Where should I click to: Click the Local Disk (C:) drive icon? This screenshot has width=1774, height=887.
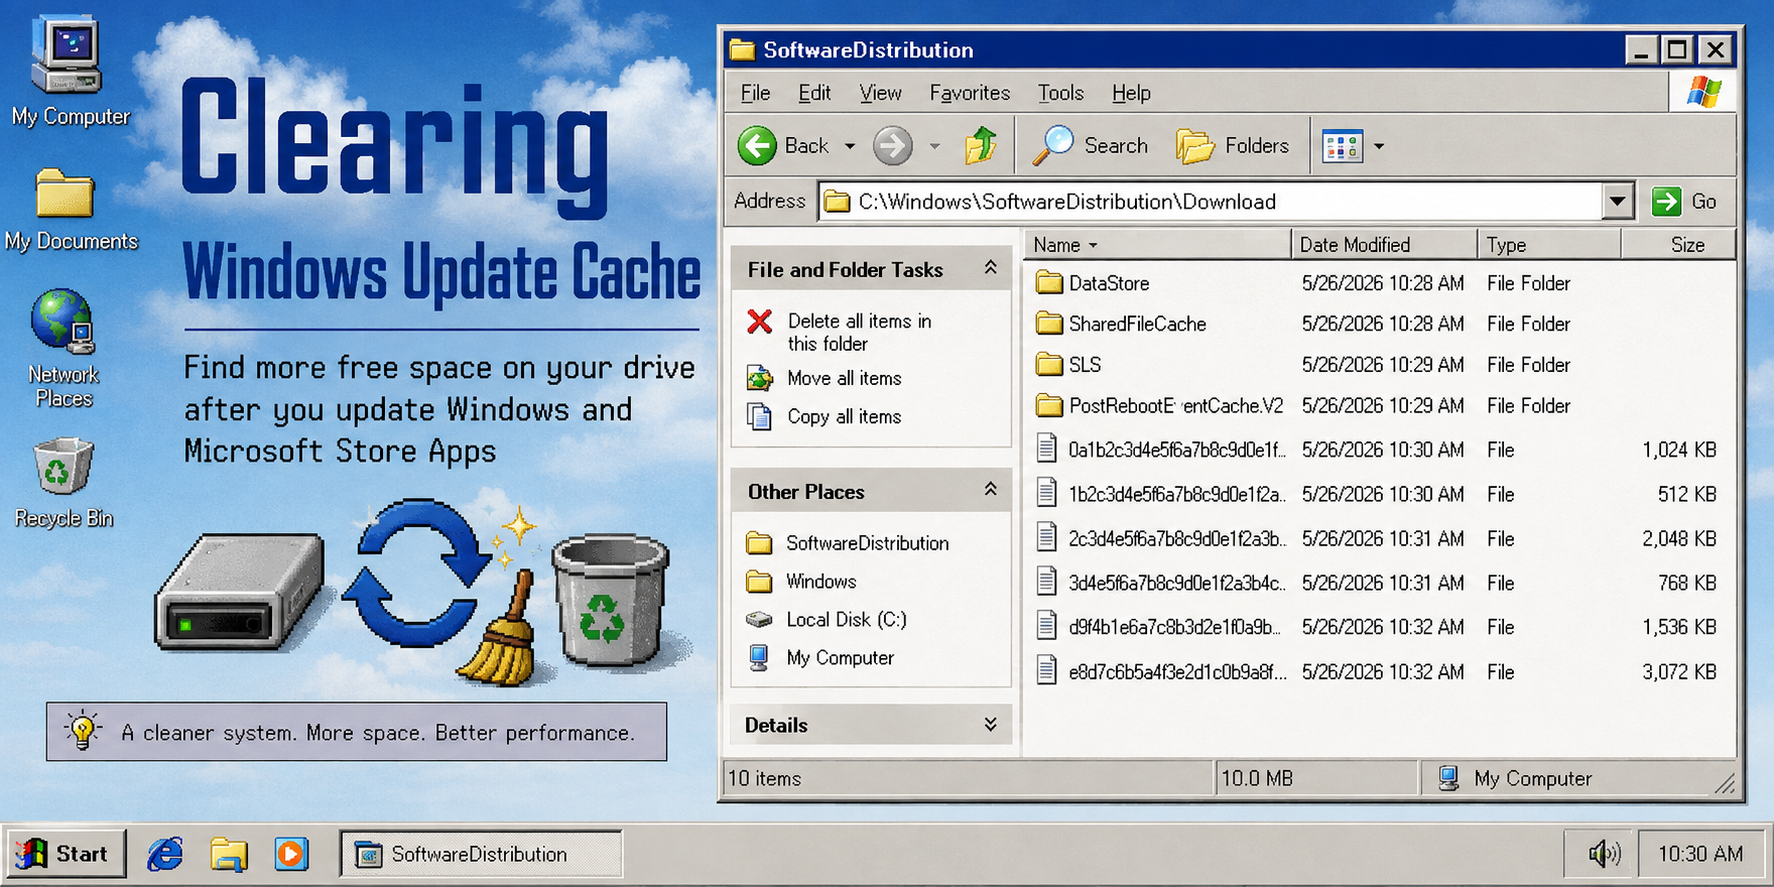[x=760, y=620]
